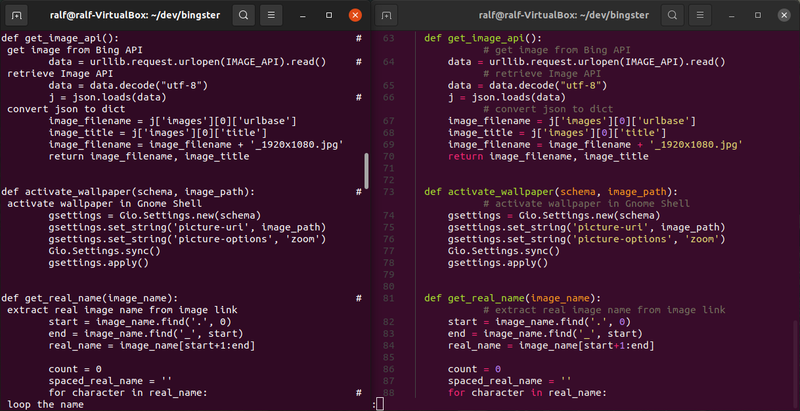Click 'def get_image_api():' in the left terminal
The image size is (800, 411).
(x=60, y=38)
